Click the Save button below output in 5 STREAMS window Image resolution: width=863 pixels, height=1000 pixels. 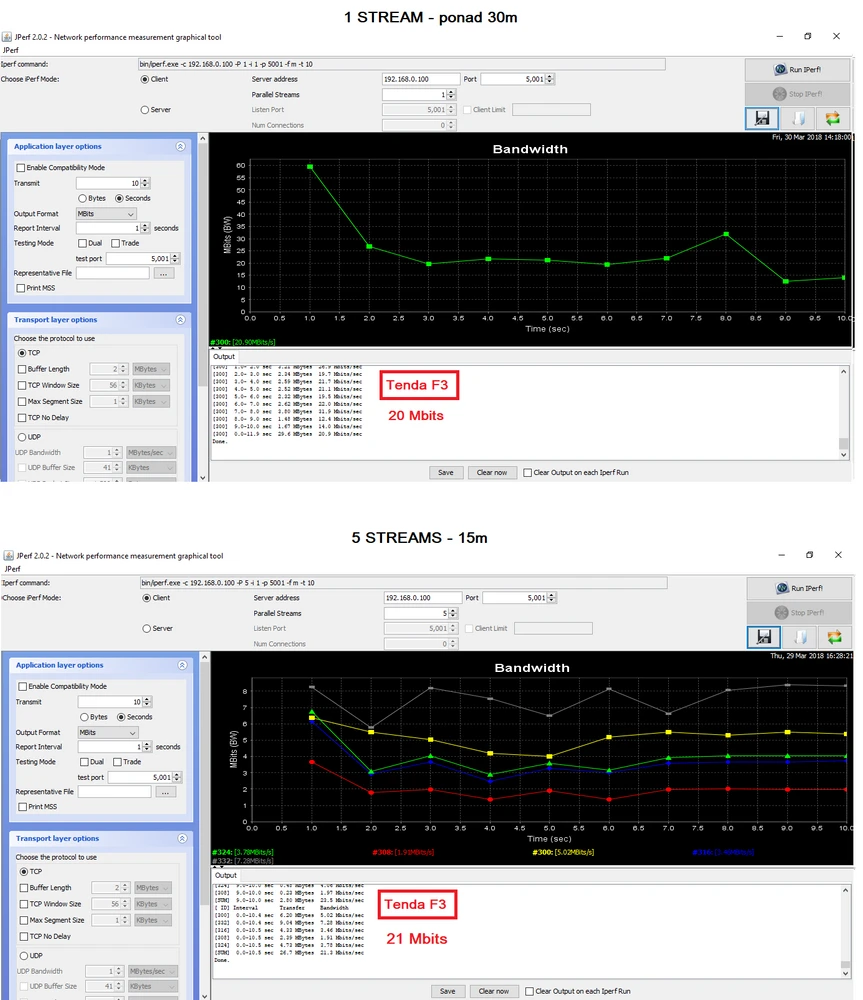click(448, 991)
